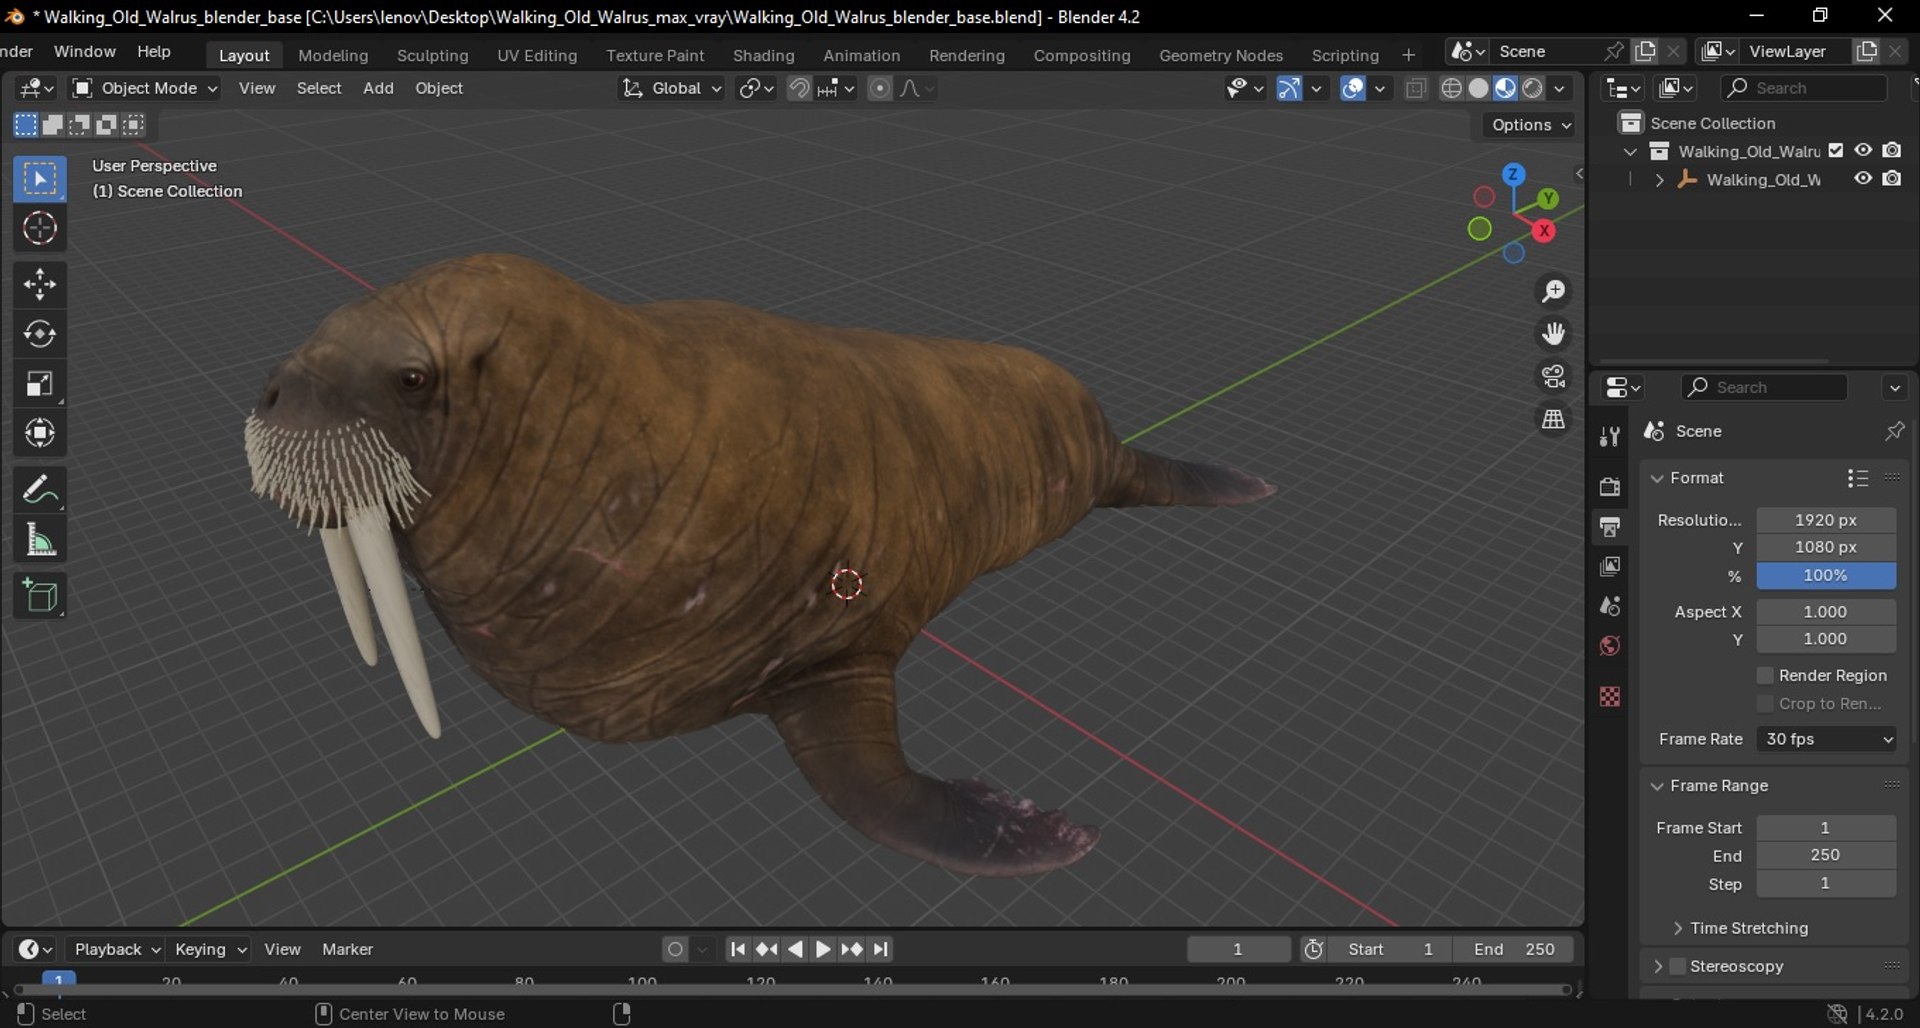Open the Object Mode dropdown
The width and height of the screenshot is (1920, 1028).
point(145,88)
